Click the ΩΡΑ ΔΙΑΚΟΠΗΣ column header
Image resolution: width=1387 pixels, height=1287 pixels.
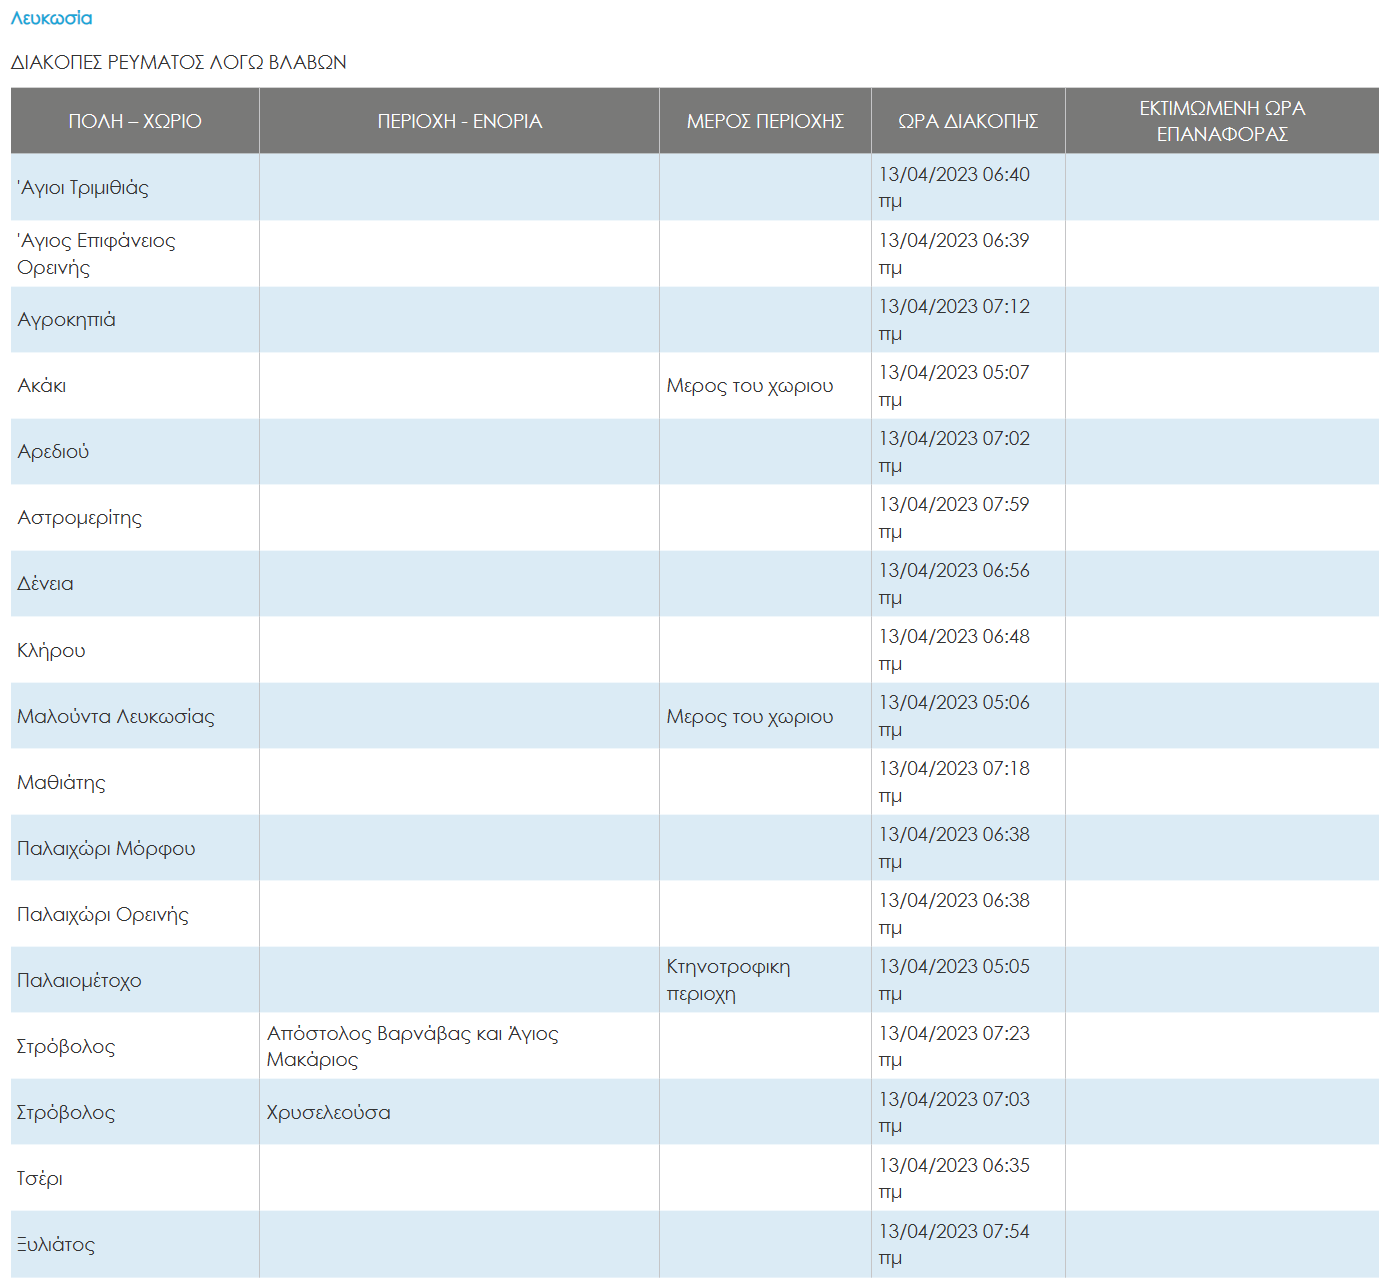[968, 121]
